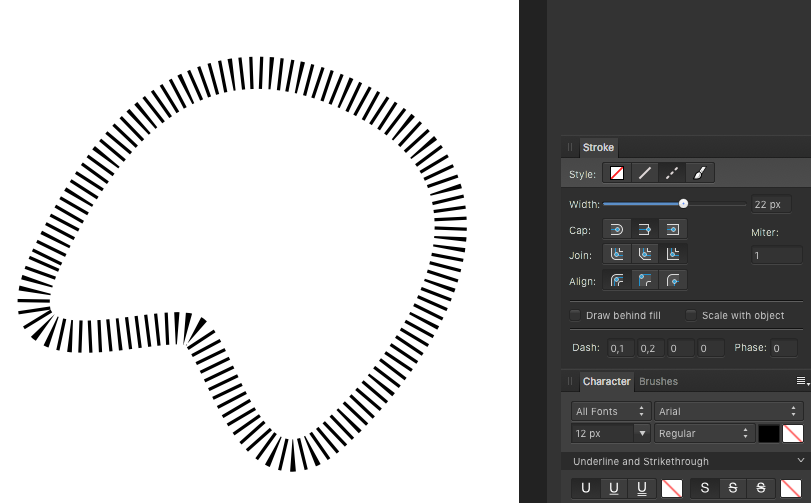Open the Character panel options menu icon
The image size is (811, 503).
802,381
